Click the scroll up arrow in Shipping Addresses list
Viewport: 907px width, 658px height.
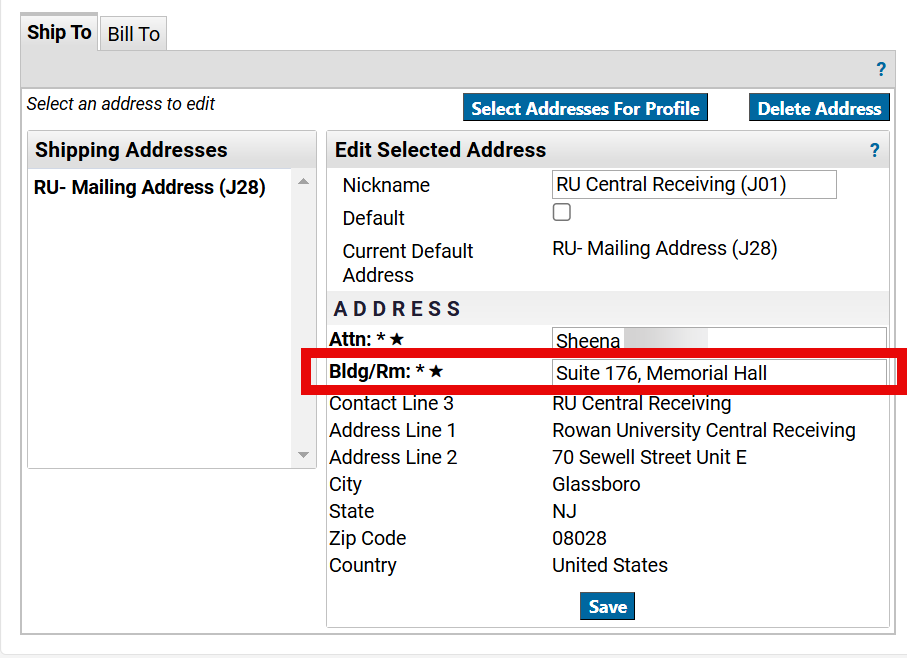coord(304,182)
